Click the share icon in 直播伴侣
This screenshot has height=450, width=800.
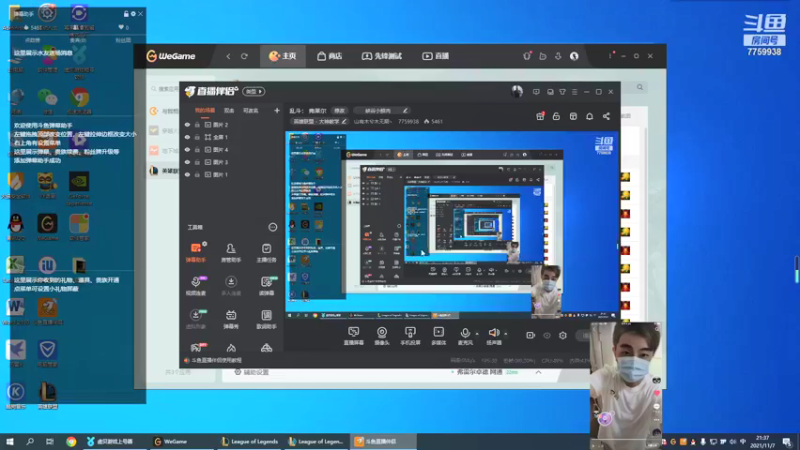point(606,116)
